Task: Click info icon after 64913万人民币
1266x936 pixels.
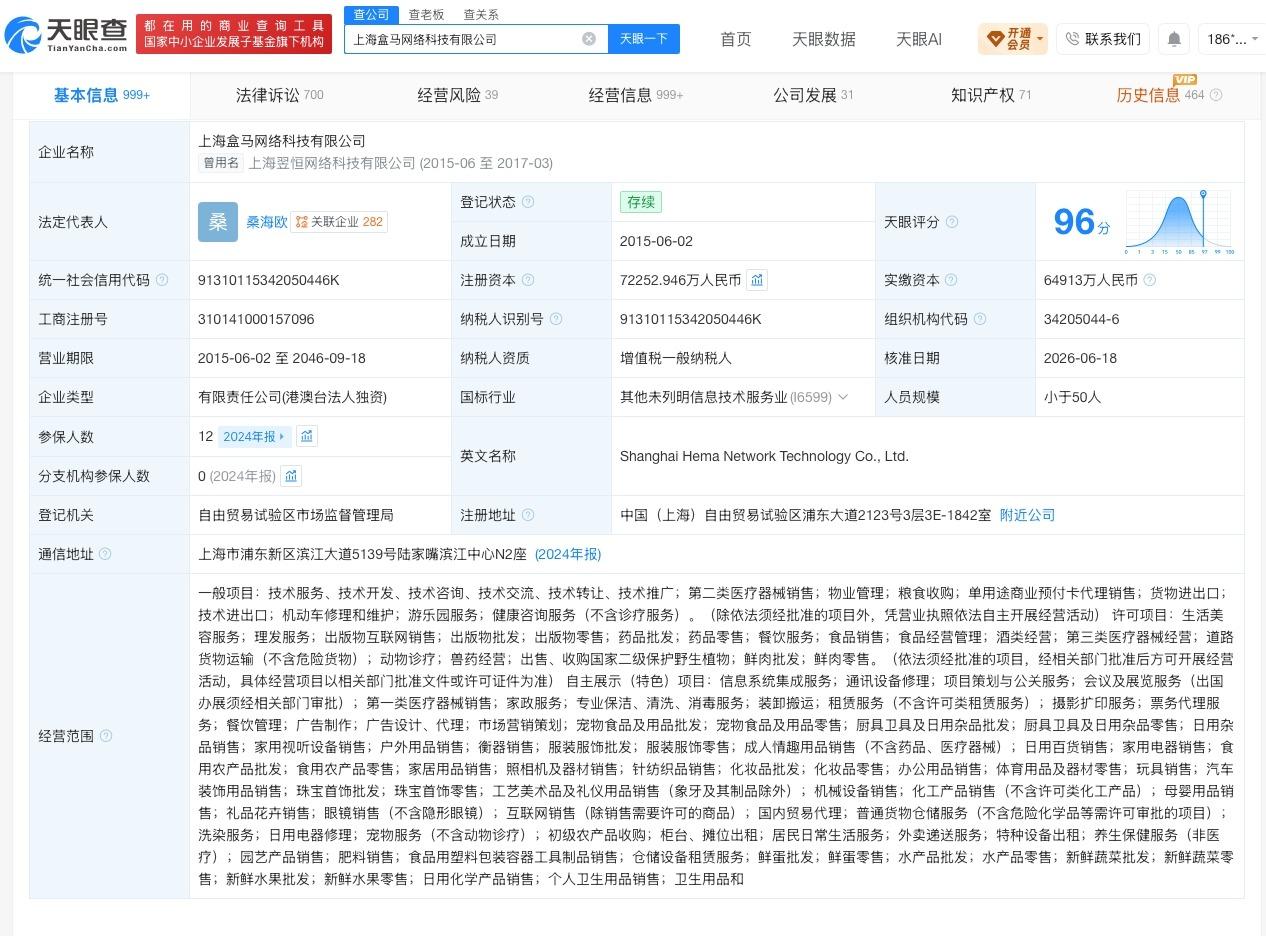Action: point(1150,280)
